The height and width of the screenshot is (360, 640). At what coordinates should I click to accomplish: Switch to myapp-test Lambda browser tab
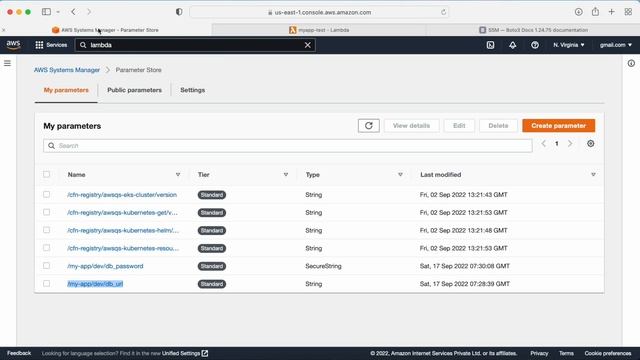(x=319, y=30)
